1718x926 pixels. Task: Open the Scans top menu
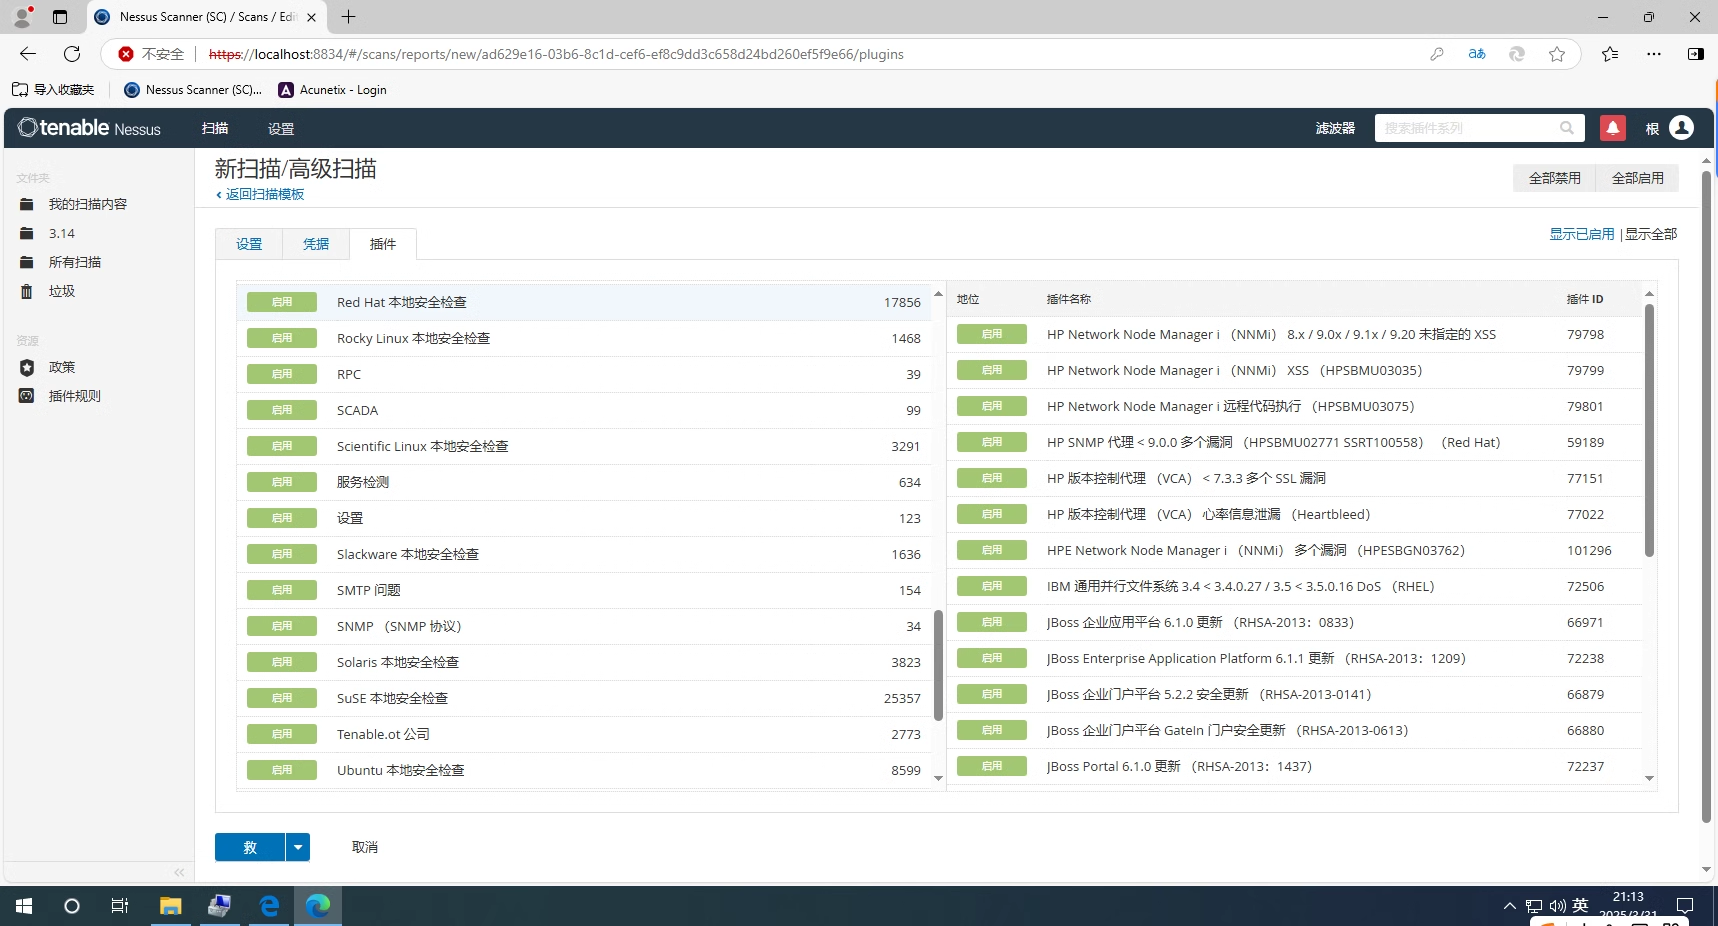tap(215, 128)
